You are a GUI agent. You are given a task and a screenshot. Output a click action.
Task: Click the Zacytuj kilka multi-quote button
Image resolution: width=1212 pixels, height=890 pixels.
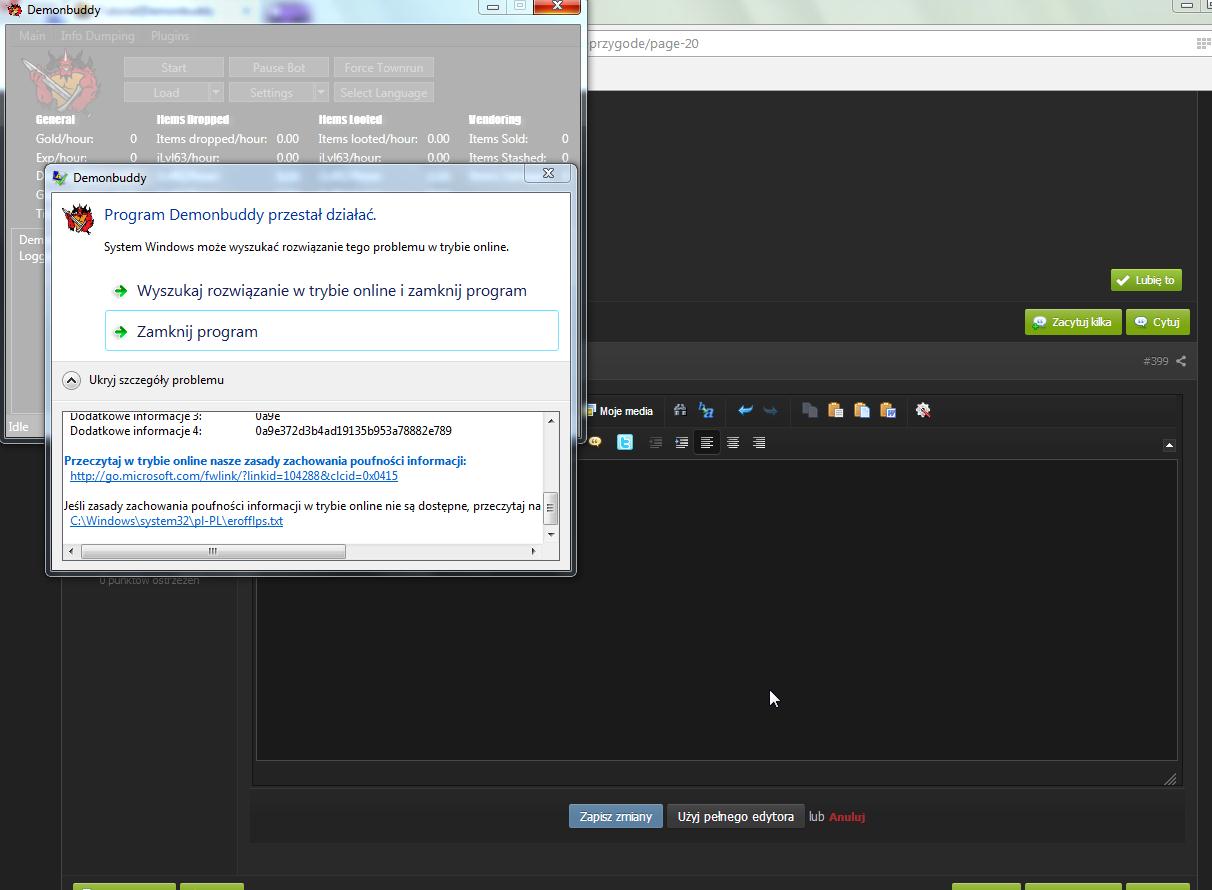[1073, 322]
